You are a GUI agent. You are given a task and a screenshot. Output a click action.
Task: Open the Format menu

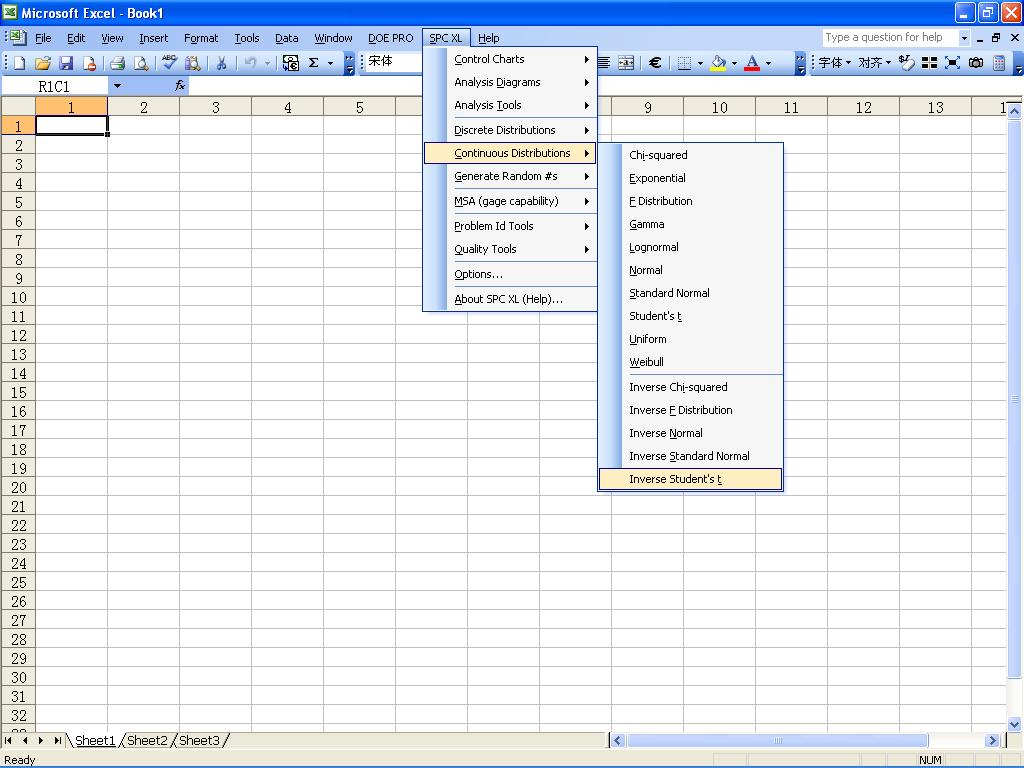pyautogui.click(x=201, y=38)
